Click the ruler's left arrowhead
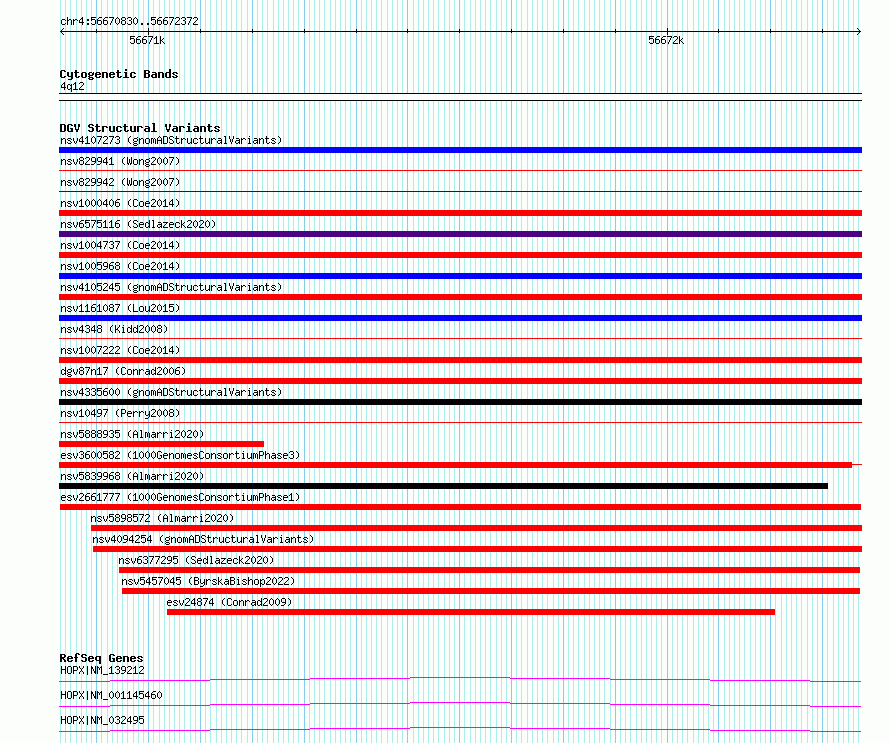The width and height of the screenshot is (890, 743). point(62,32)
